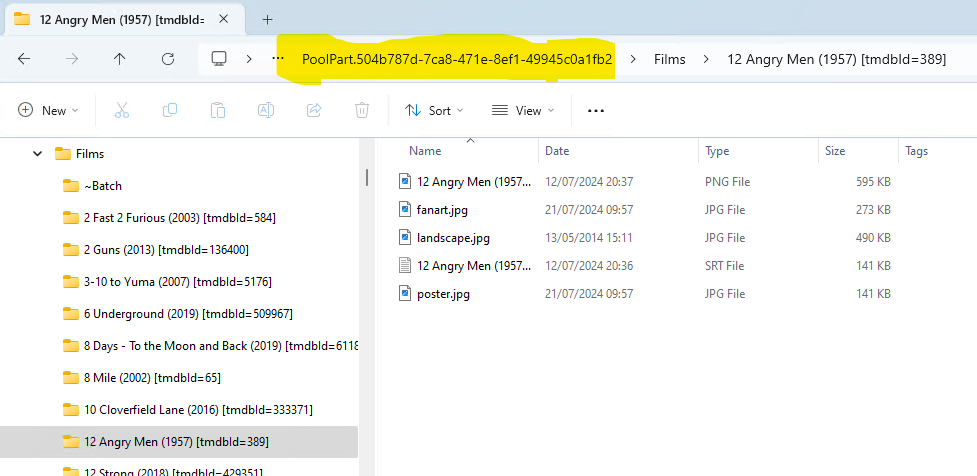Open 3-10 to Yuma folder
Image resolution: width=977 pixels, height=476 pixels.
[178, 282]
